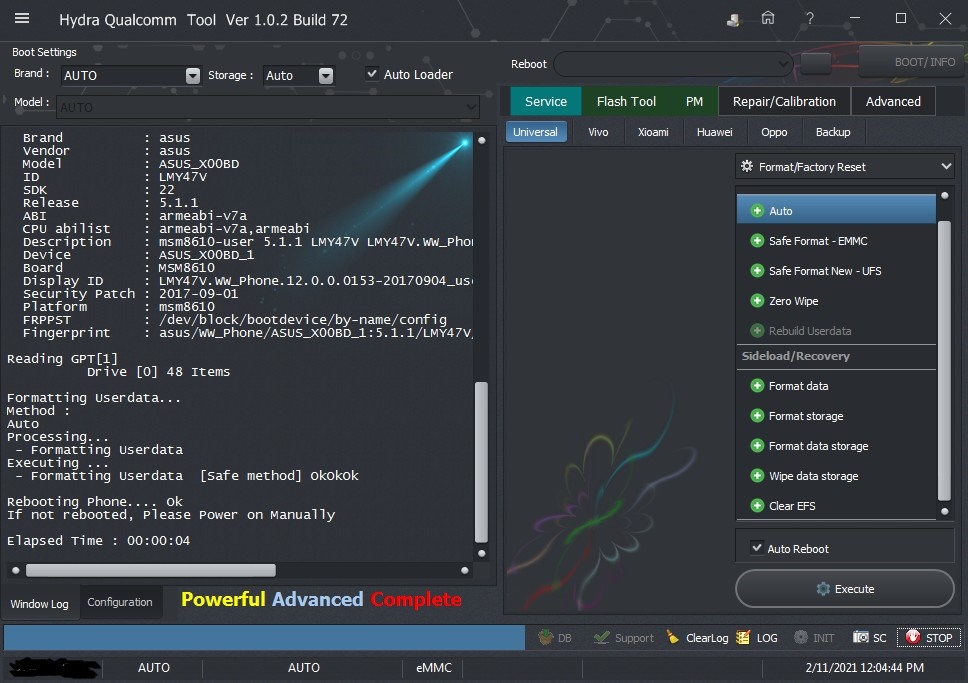Open the help question mark icon

point(809,19)
